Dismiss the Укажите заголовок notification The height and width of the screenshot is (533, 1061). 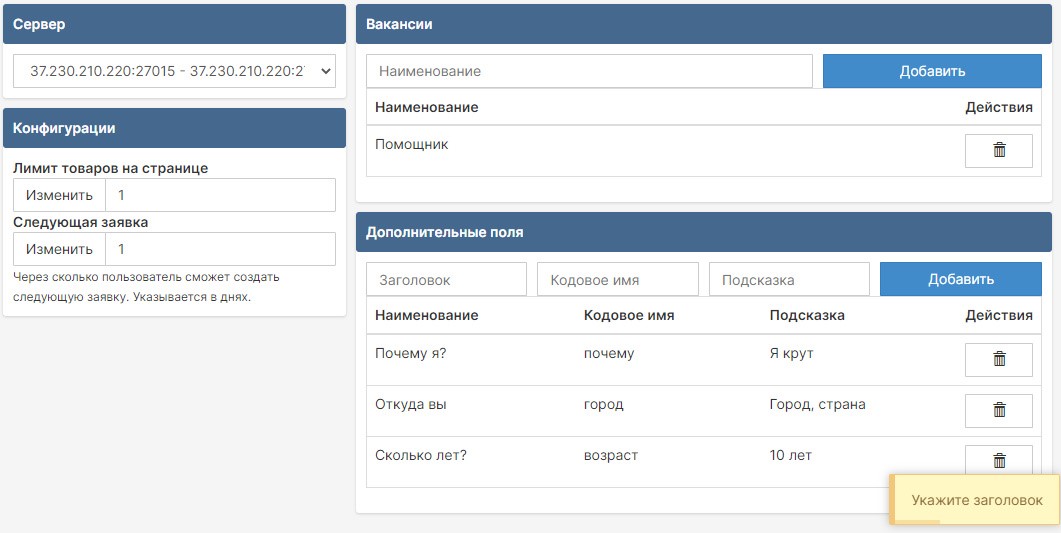[975, 500]
